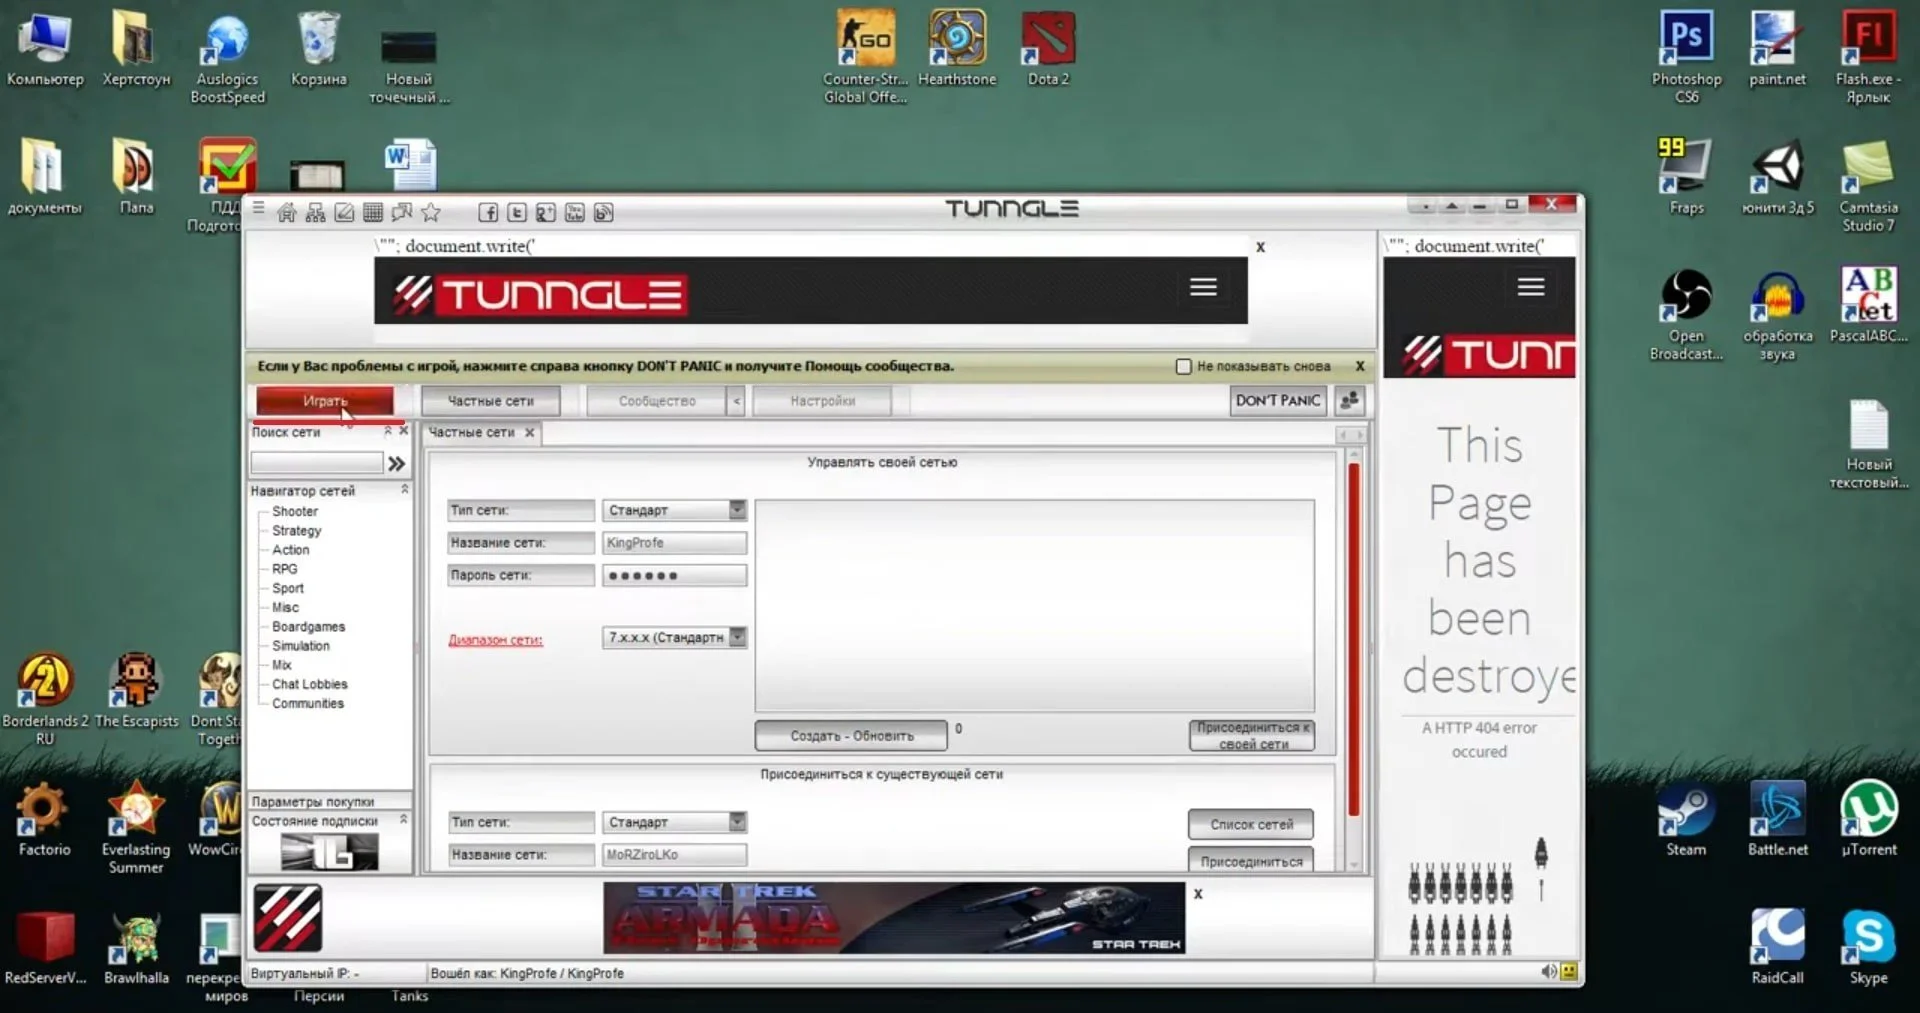Click the vertical scrollbar of private networks panel
The width and height of the screenshot is (1920, 1013).
(x=1354, y=640)
